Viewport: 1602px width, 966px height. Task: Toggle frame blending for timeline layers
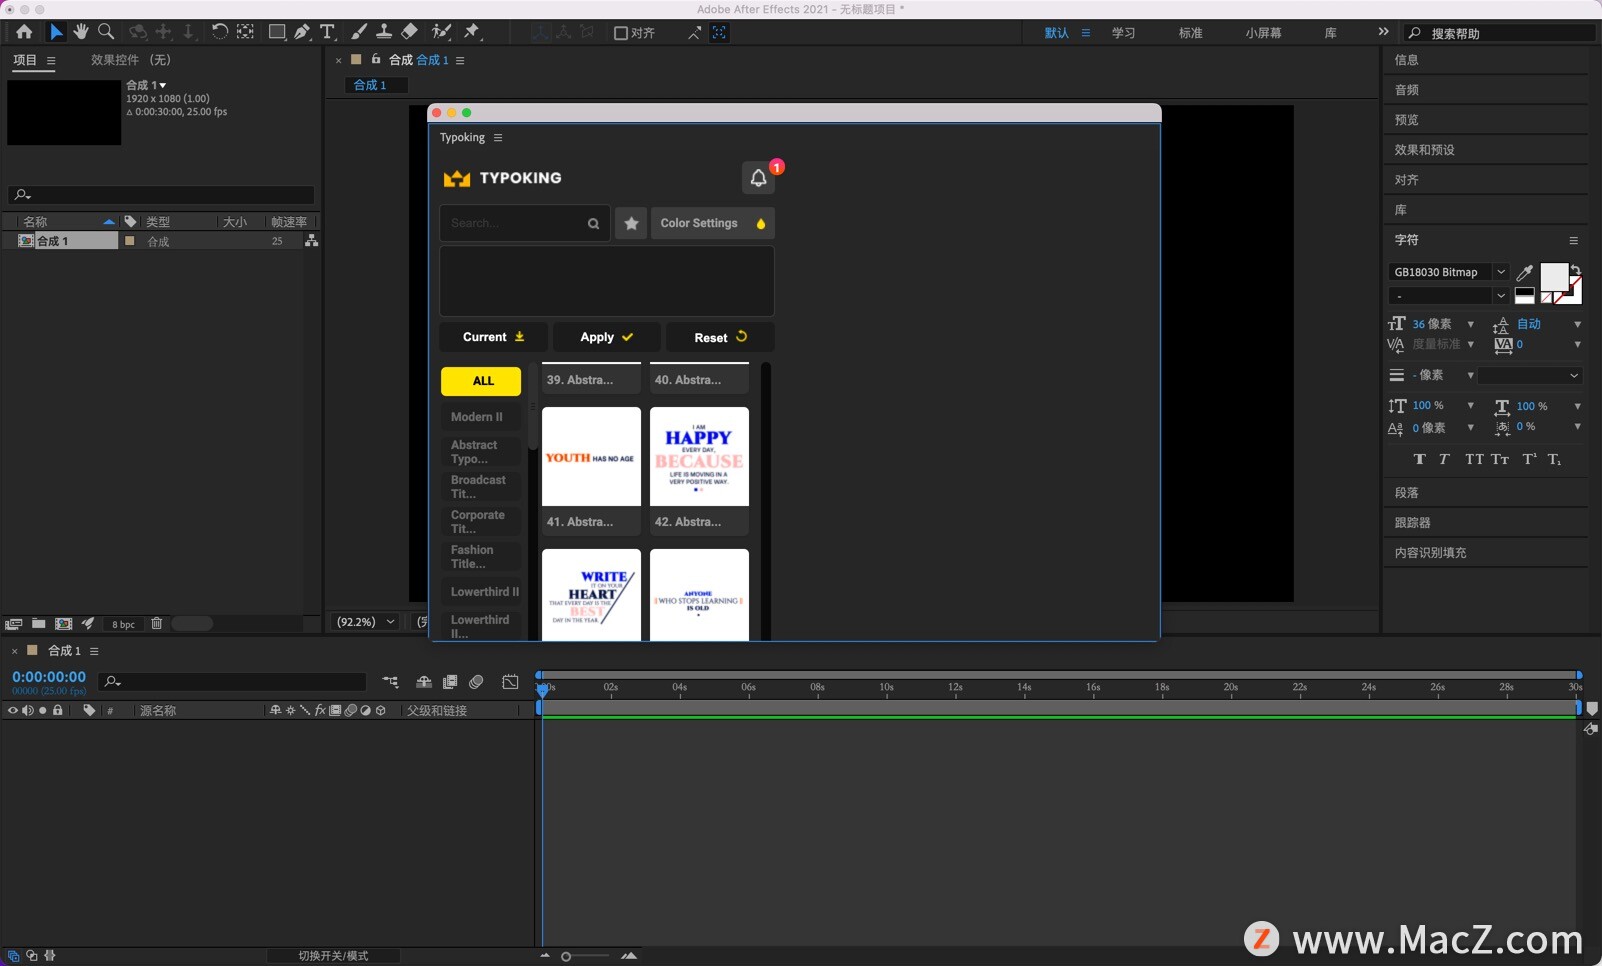pyautogui.click(x=450, y=682)
